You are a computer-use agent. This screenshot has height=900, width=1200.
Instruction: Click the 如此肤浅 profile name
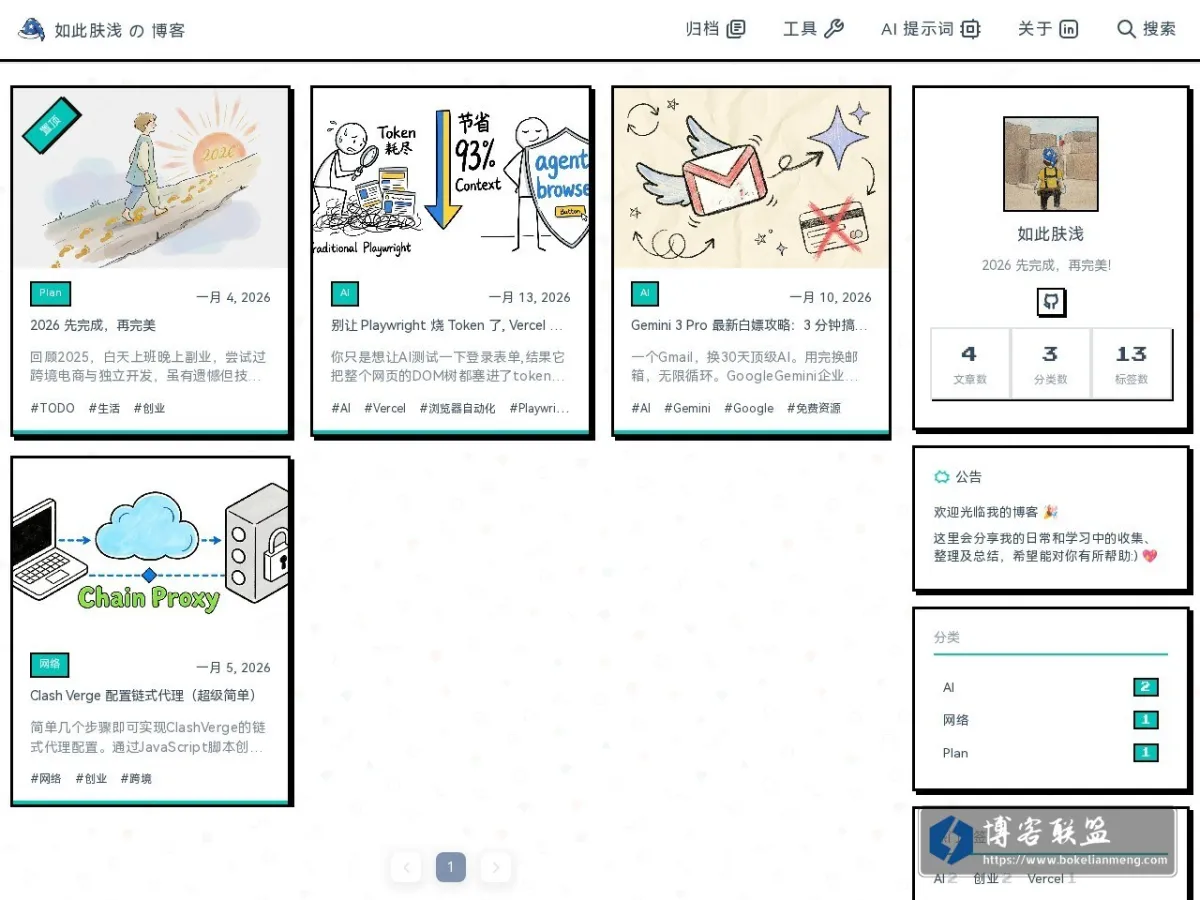point(1051,234)
